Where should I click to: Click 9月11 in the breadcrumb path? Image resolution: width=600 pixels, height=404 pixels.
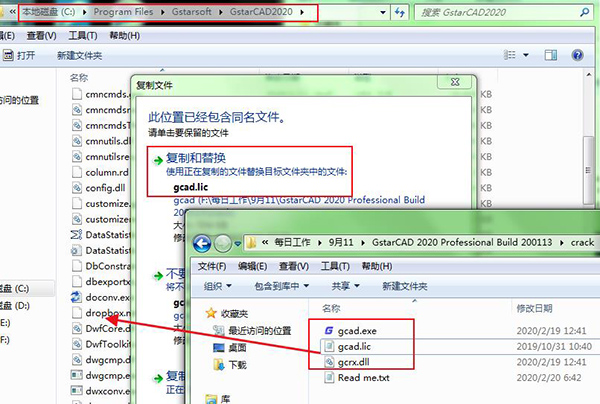click(x=341, y=243)
